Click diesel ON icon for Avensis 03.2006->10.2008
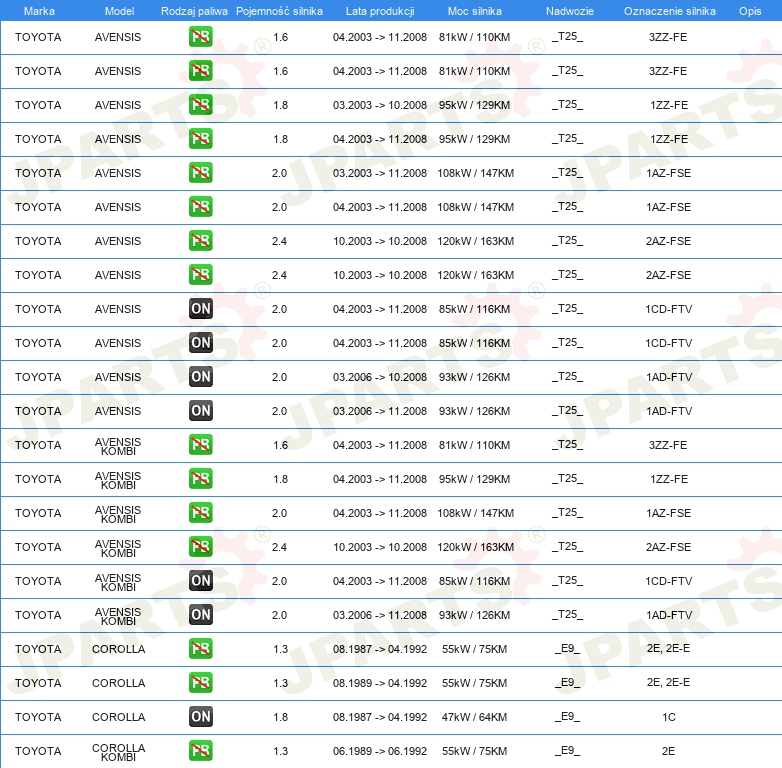The width and height of the screenshot is (782, 768). point(200,377)
